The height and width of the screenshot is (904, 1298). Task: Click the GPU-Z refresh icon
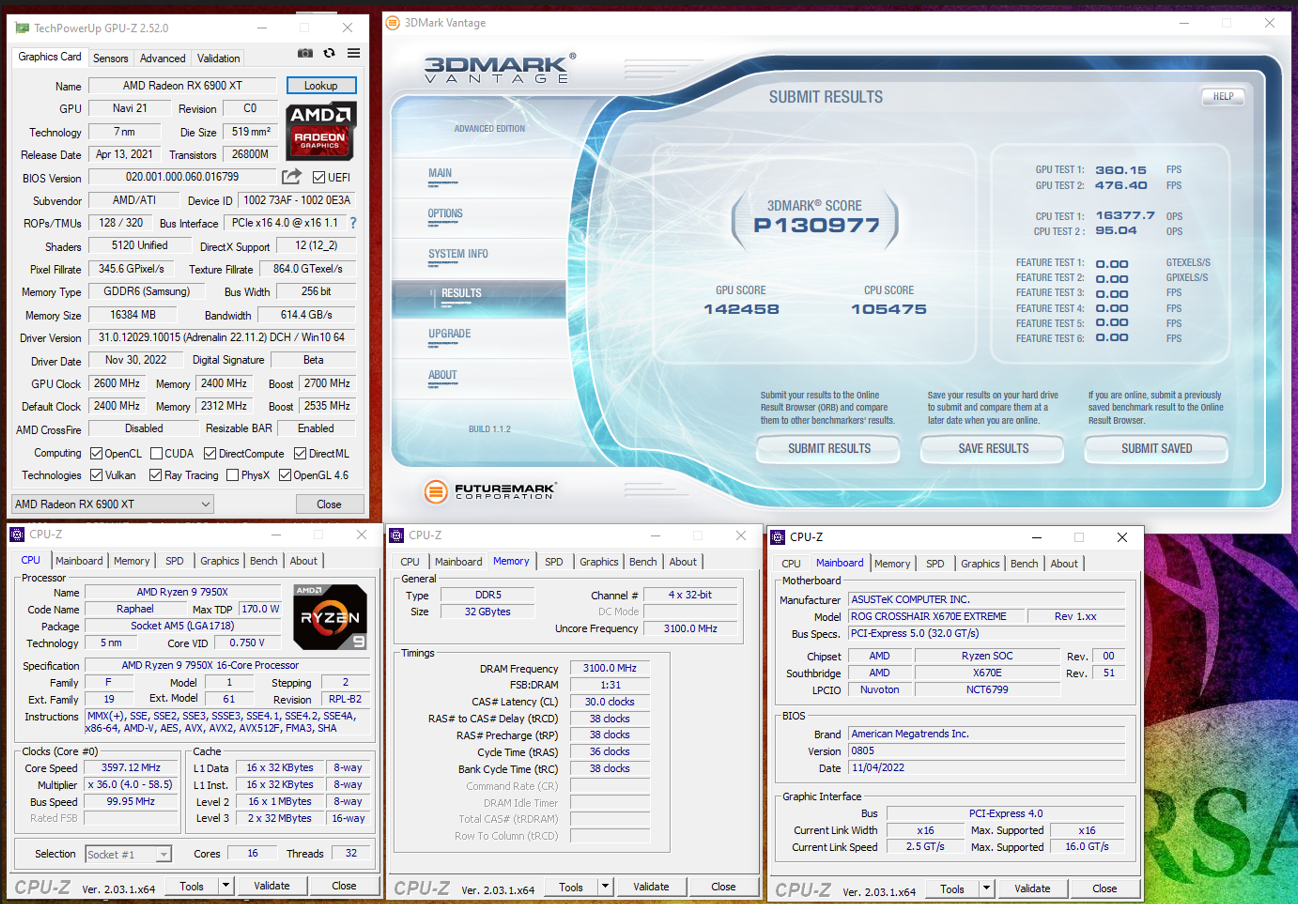(329, 53)
